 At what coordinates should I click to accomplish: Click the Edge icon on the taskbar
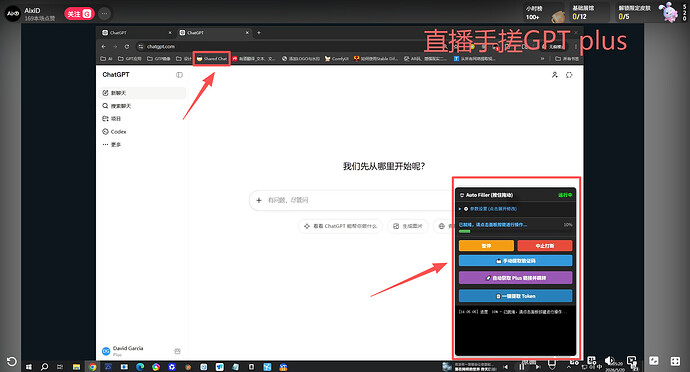140,366
